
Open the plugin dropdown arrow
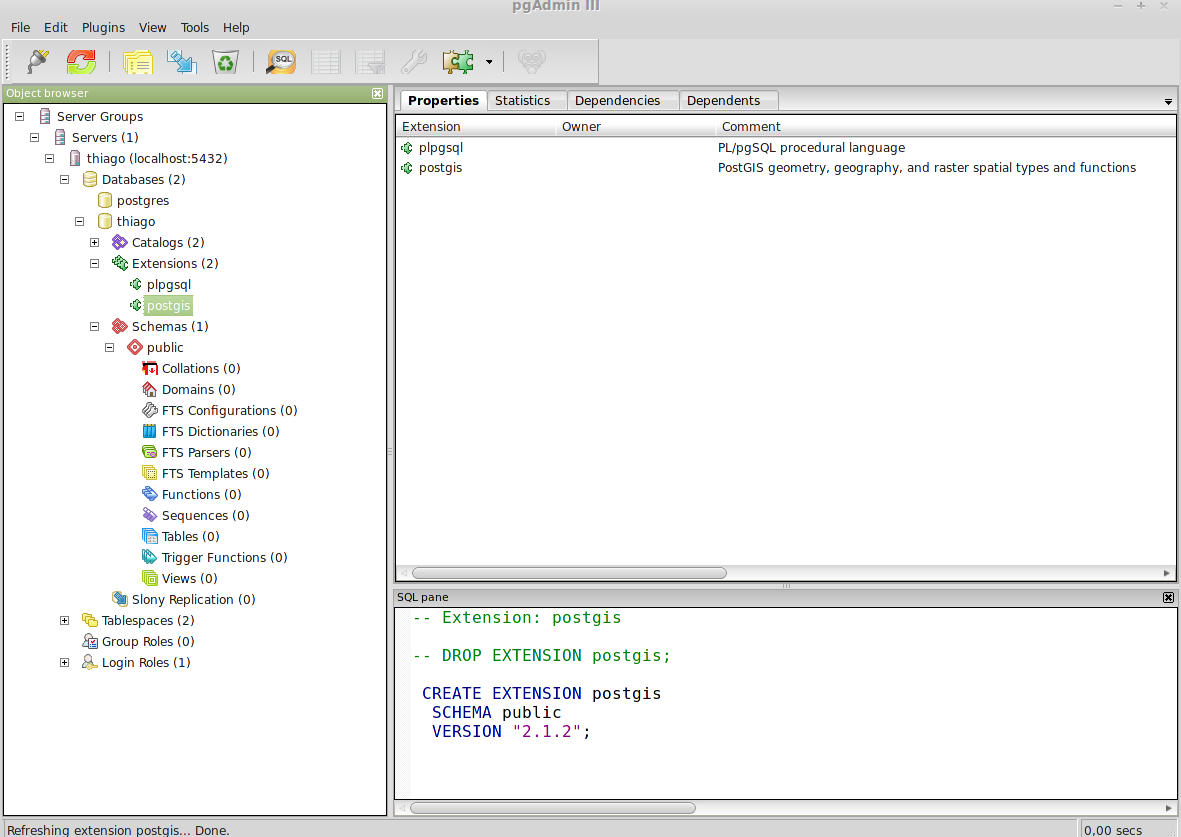(489, 61)
